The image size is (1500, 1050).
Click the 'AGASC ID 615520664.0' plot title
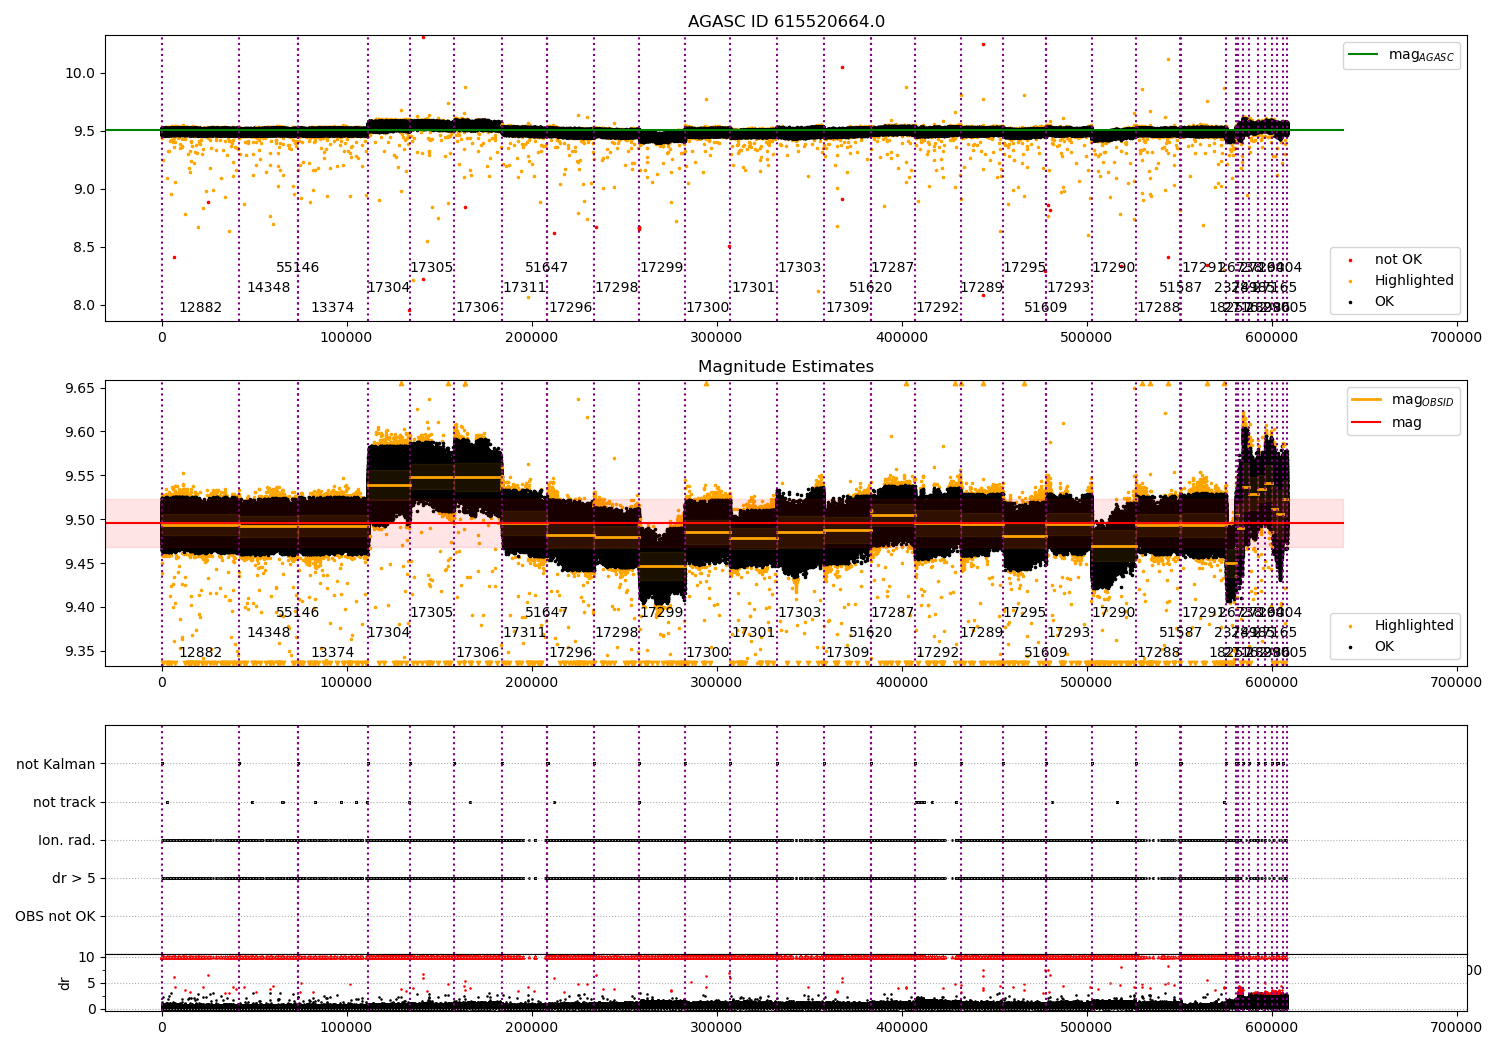(x=786, y=22)
